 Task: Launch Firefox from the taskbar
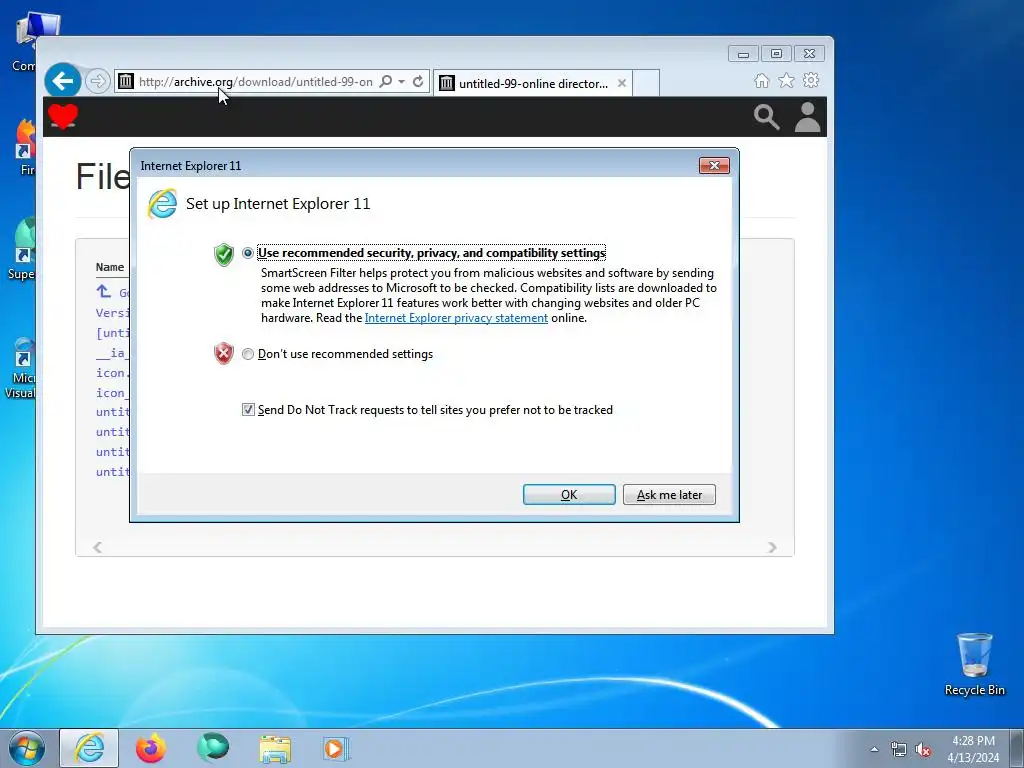coord(151,748)
